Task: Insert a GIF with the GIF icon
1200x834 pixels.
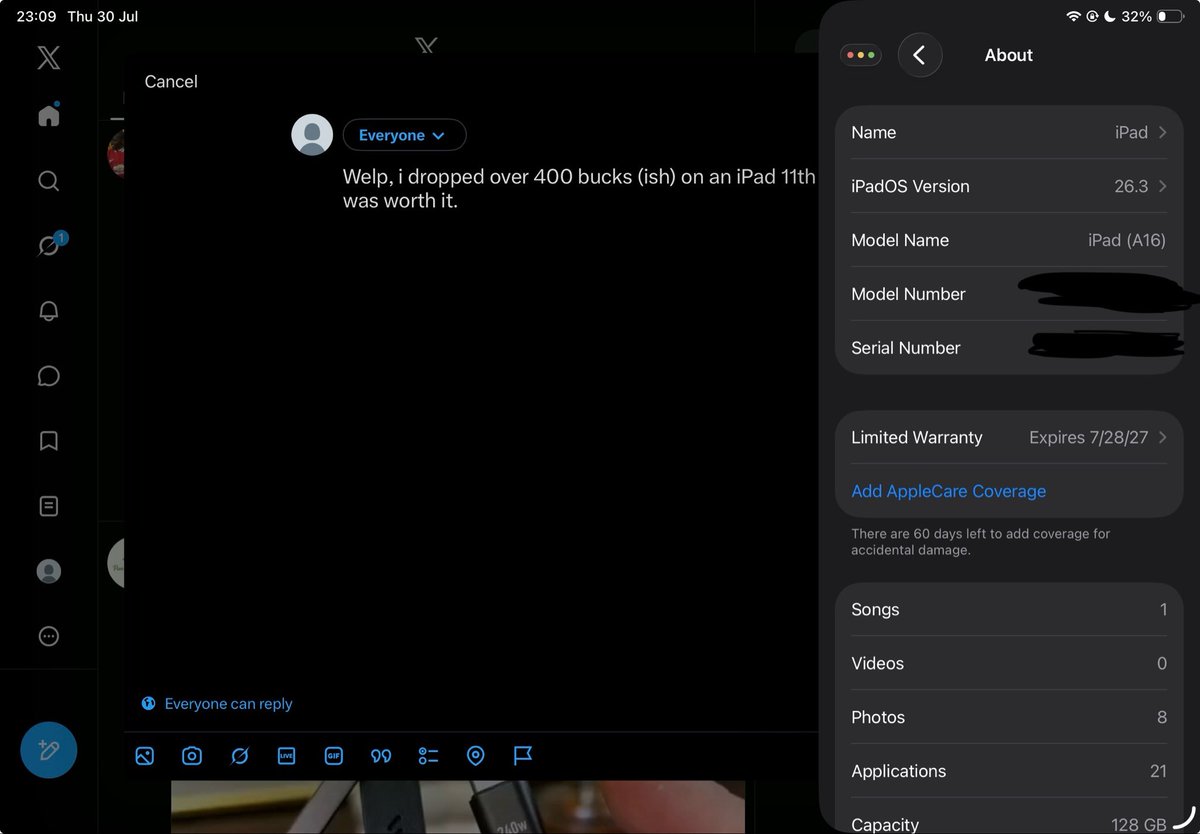Action: coord(334,756)
